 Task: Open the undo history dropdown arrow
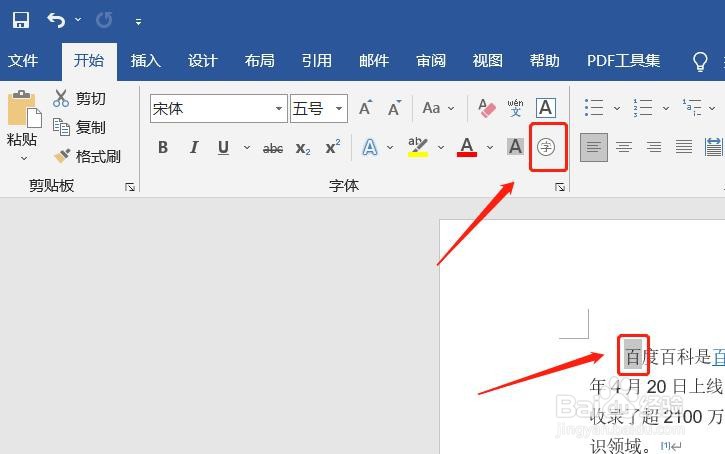(x=78, y=20)
